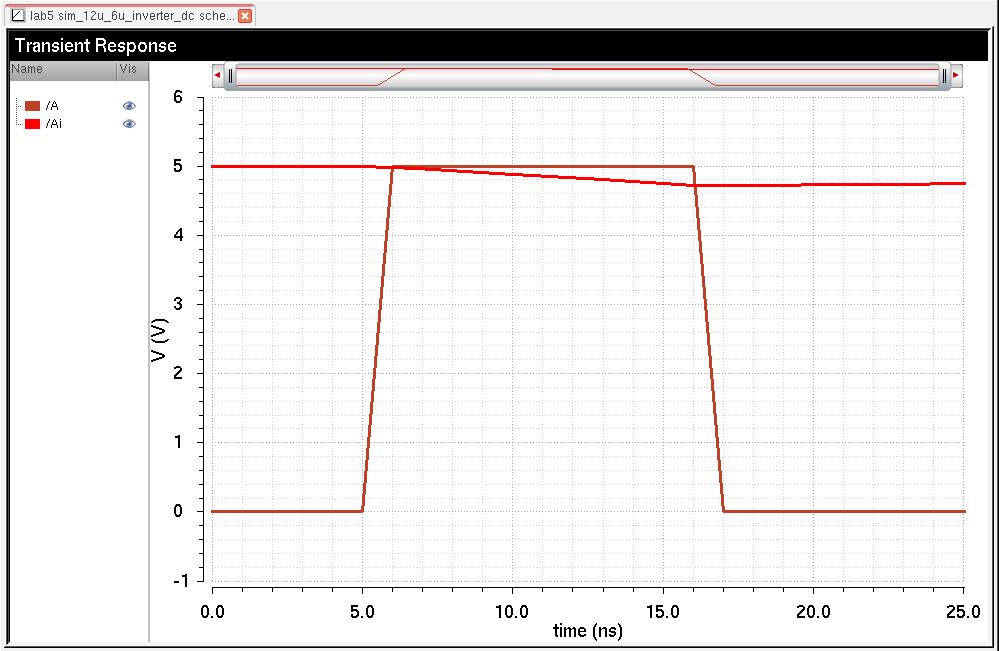Click the waveform icon in the tab
The height and width of the screenshot is (651, 999).
(x=18, y=15)
